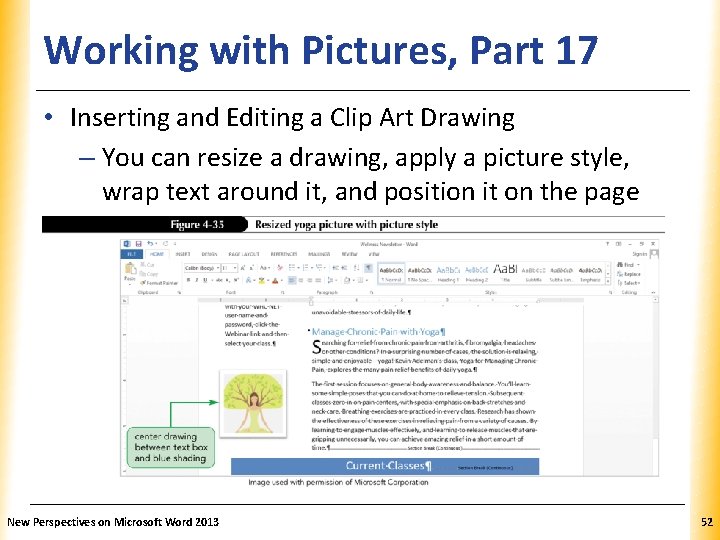The width and height of the screenshot is (720, 540).
Task: Align text to the right
Action: [x=309, y=280]
